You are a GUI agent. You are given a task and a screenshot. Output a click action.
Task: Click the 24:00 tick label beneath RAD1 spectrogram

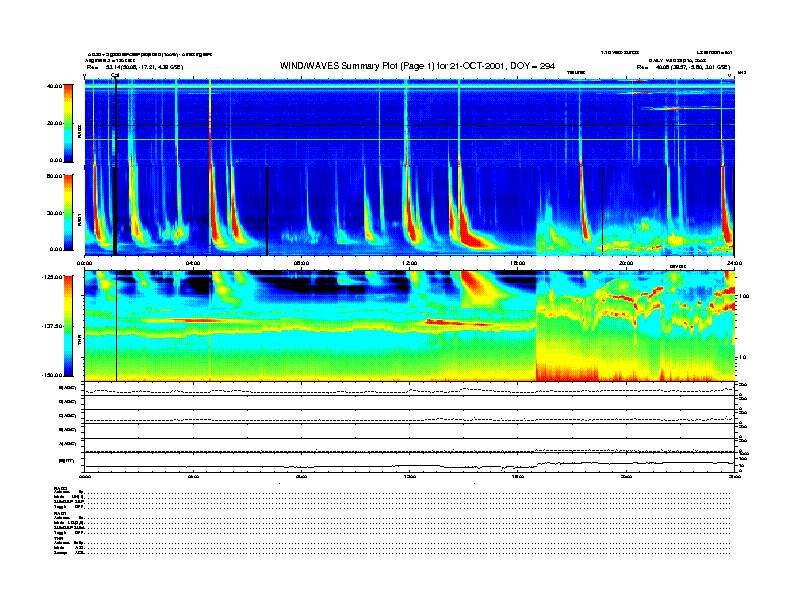coord(734,263)
